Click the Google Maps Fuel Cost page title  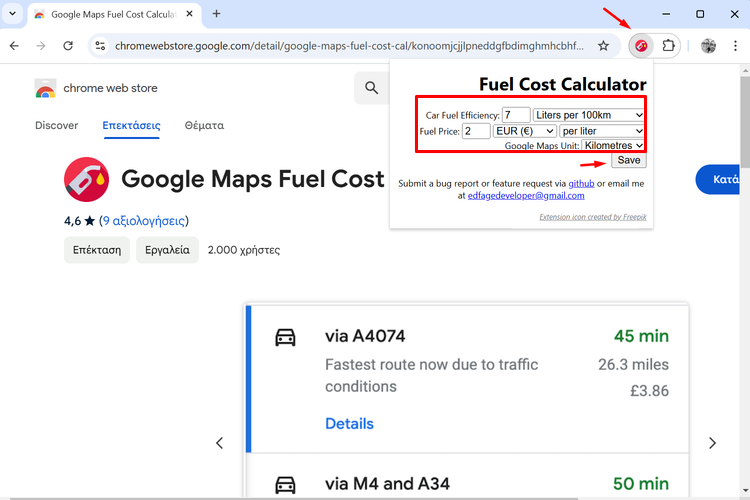click(253, 179)
